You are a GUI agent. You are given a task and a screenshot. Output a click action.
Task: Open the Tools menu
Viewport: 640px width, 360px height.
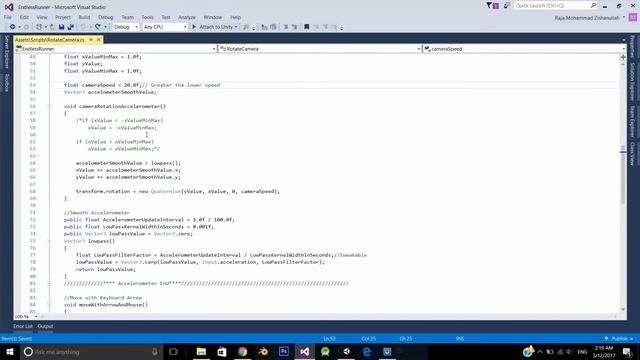tap(147, 17)
